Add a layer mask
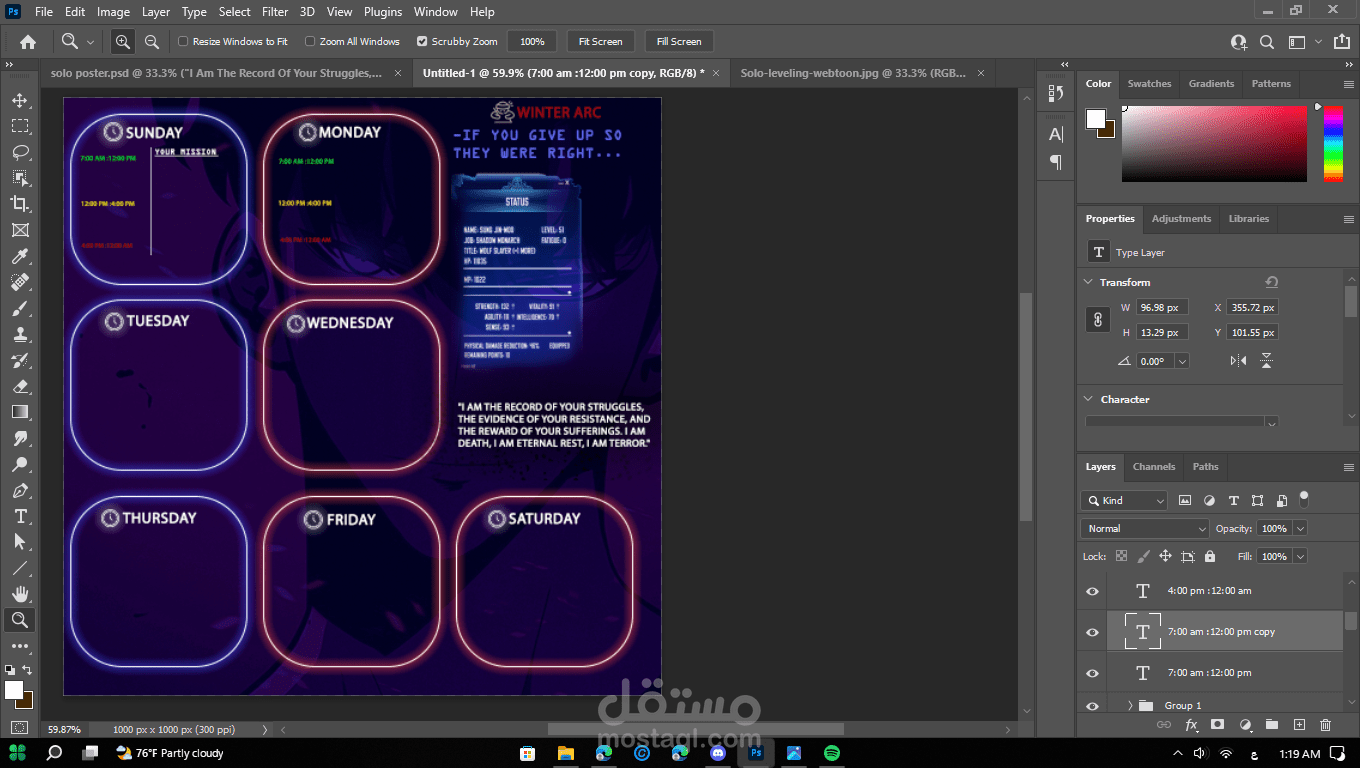Image resolution: width=1360 pixels, height=768 pixels. [1217, 725]
